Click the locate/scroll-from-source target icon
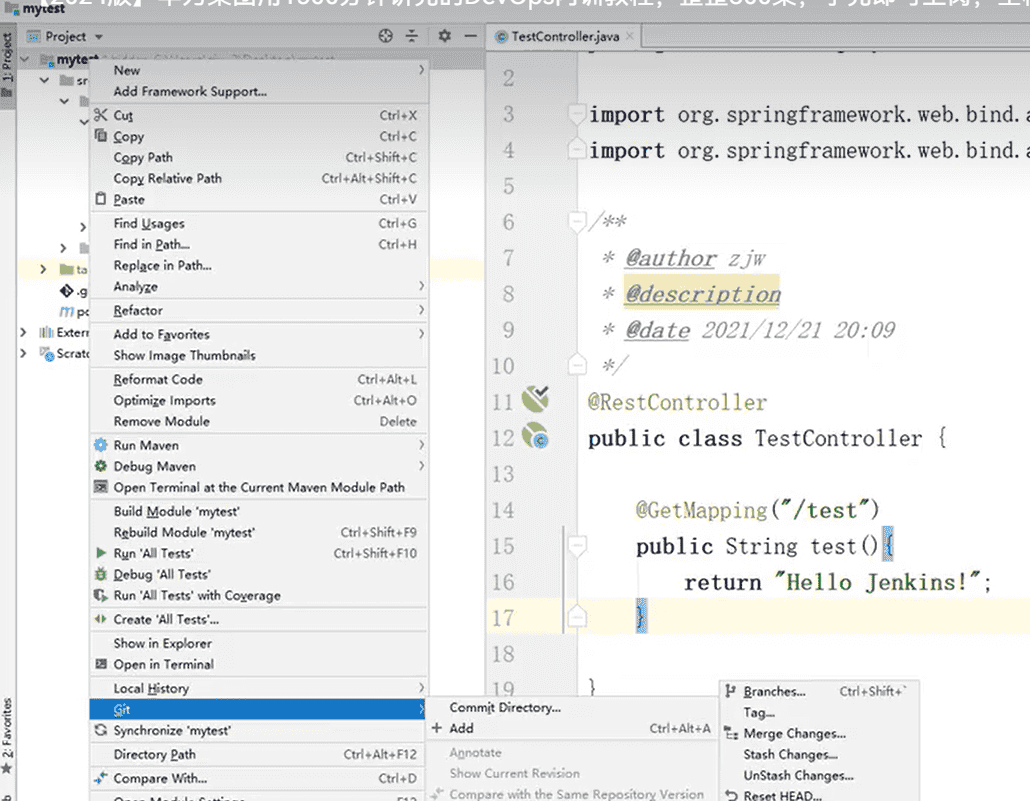This screenshot has width=1030, height=801. pyautogui.click(x=386, y=37)
